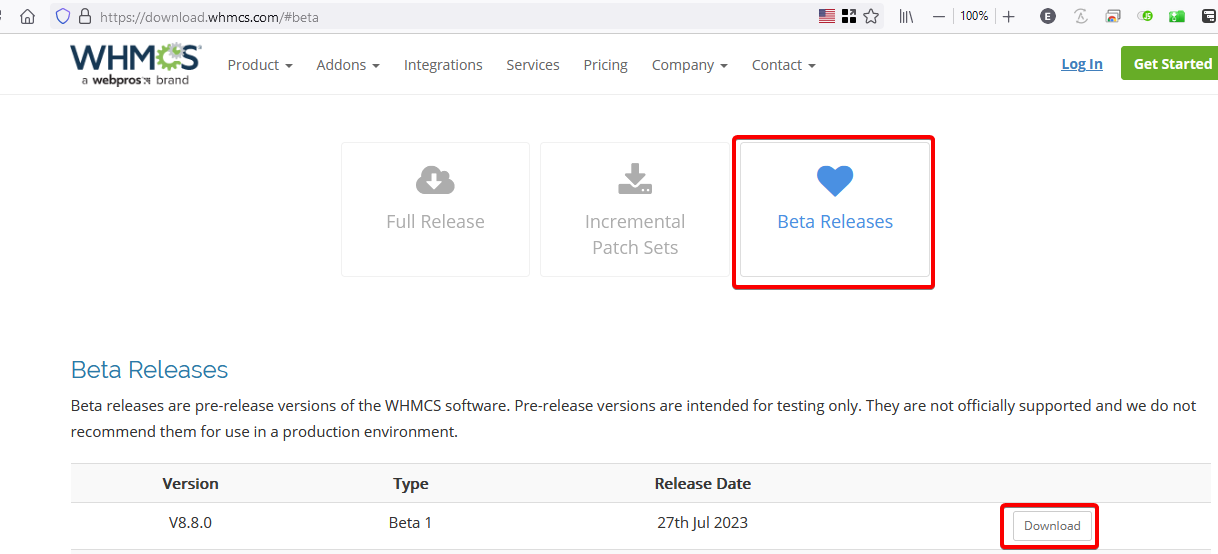Toggle the JS switch extension
Viewport: 1218px width, 554px height.
click(1145, 16)
